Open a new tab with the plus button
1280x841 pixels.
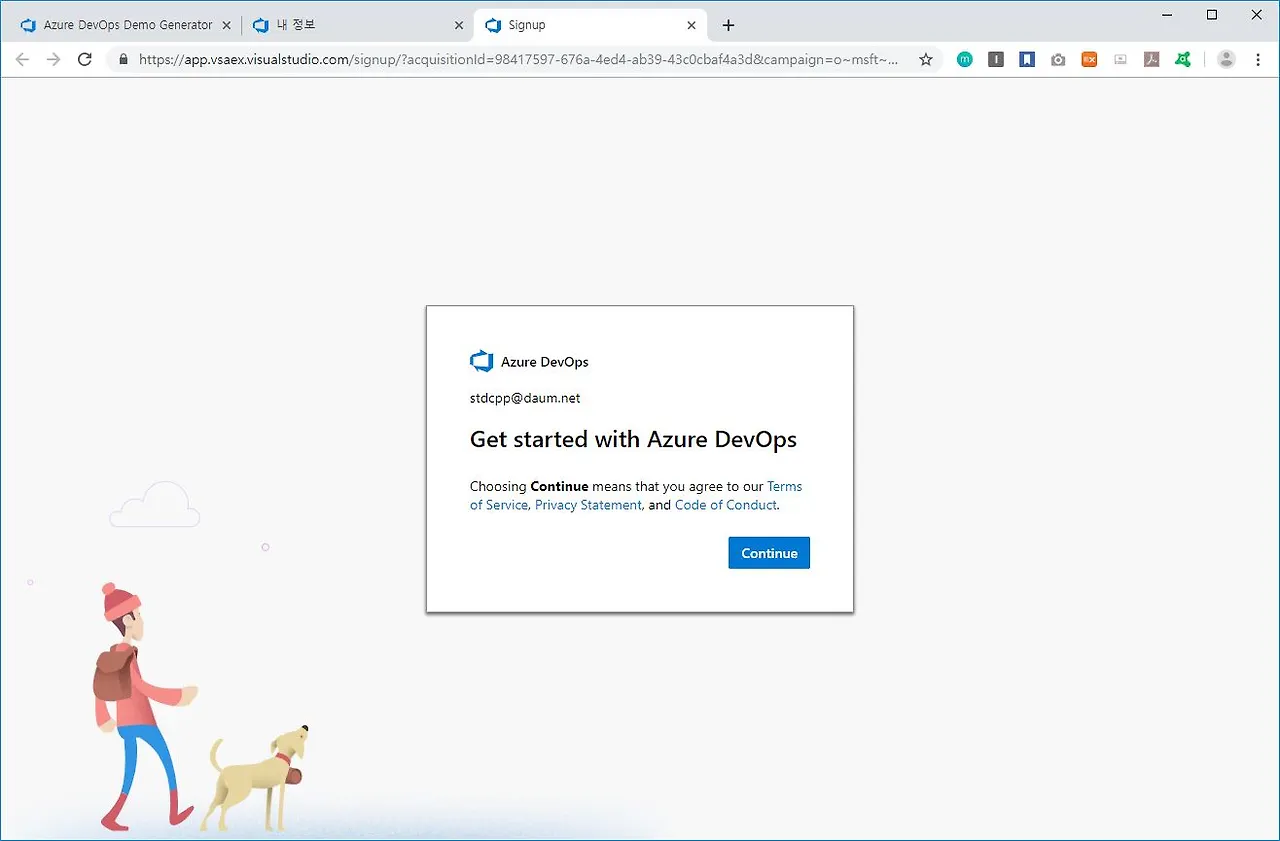[728, 24]
